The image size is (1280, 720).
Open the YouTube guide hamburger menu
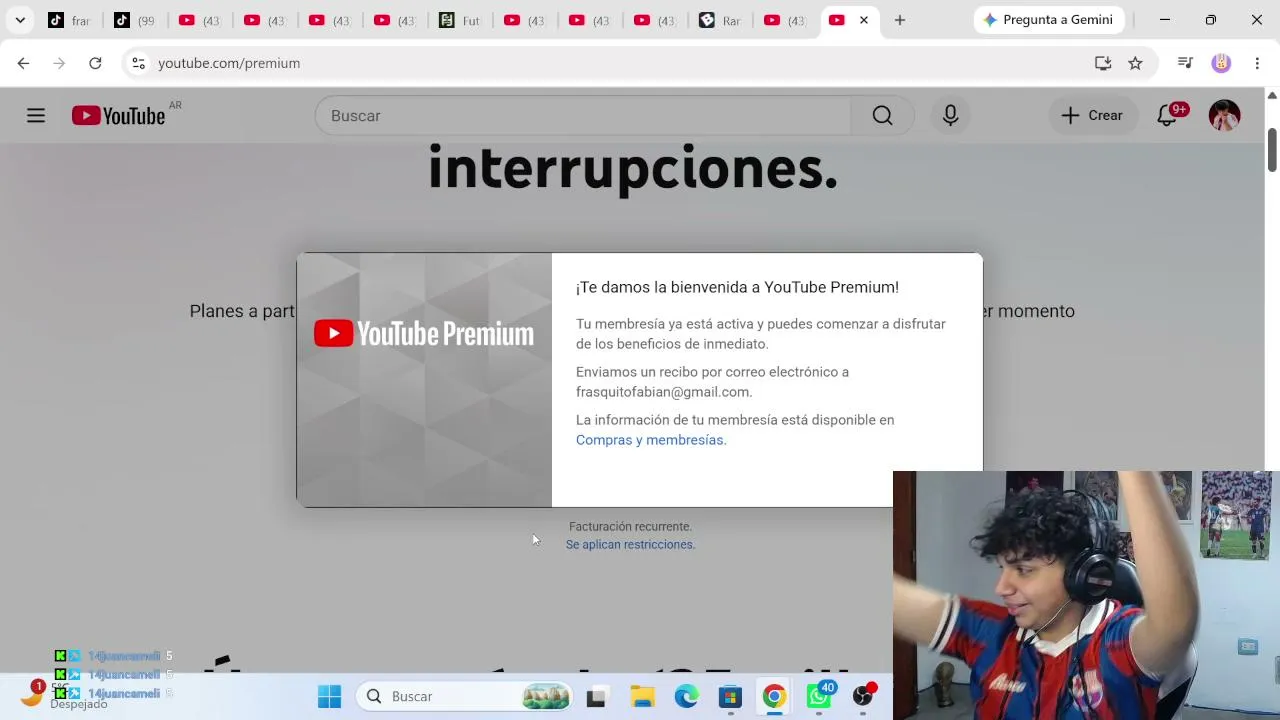(x=36, y=116)
